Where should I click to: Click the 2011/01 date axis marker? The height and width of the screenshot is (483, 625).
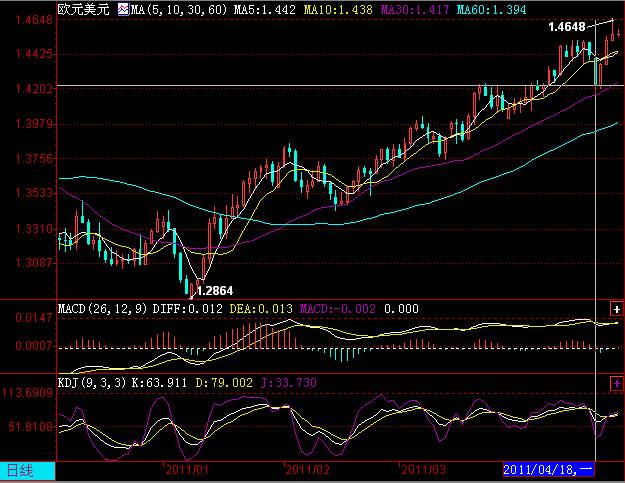(187, 469)
